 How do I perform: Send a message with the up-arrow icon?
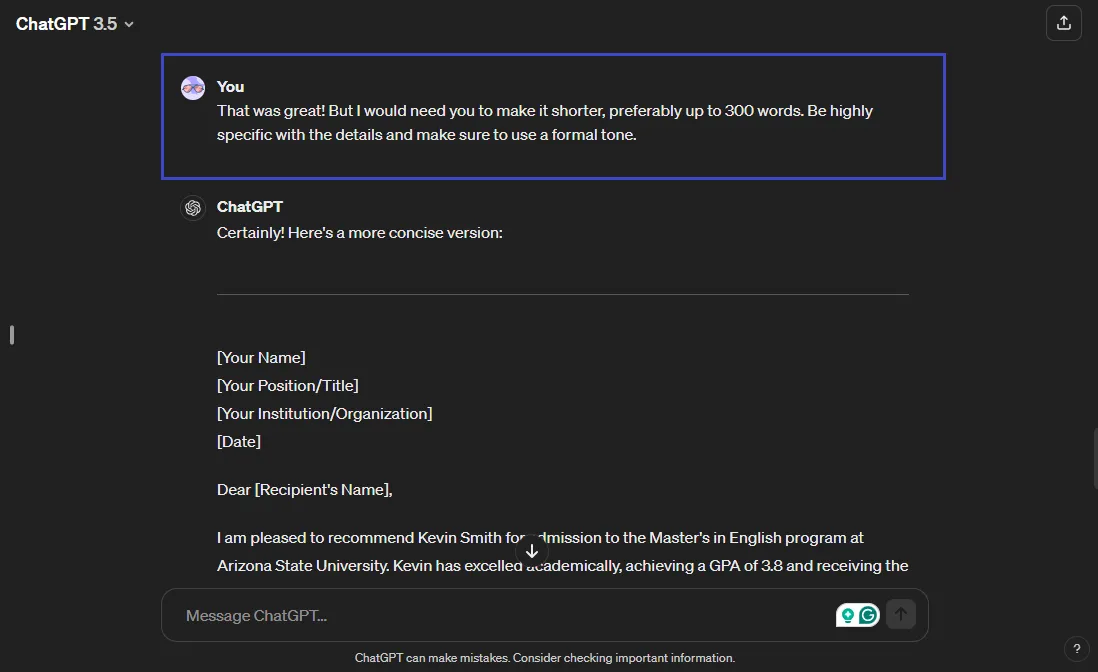click(900, 614)
